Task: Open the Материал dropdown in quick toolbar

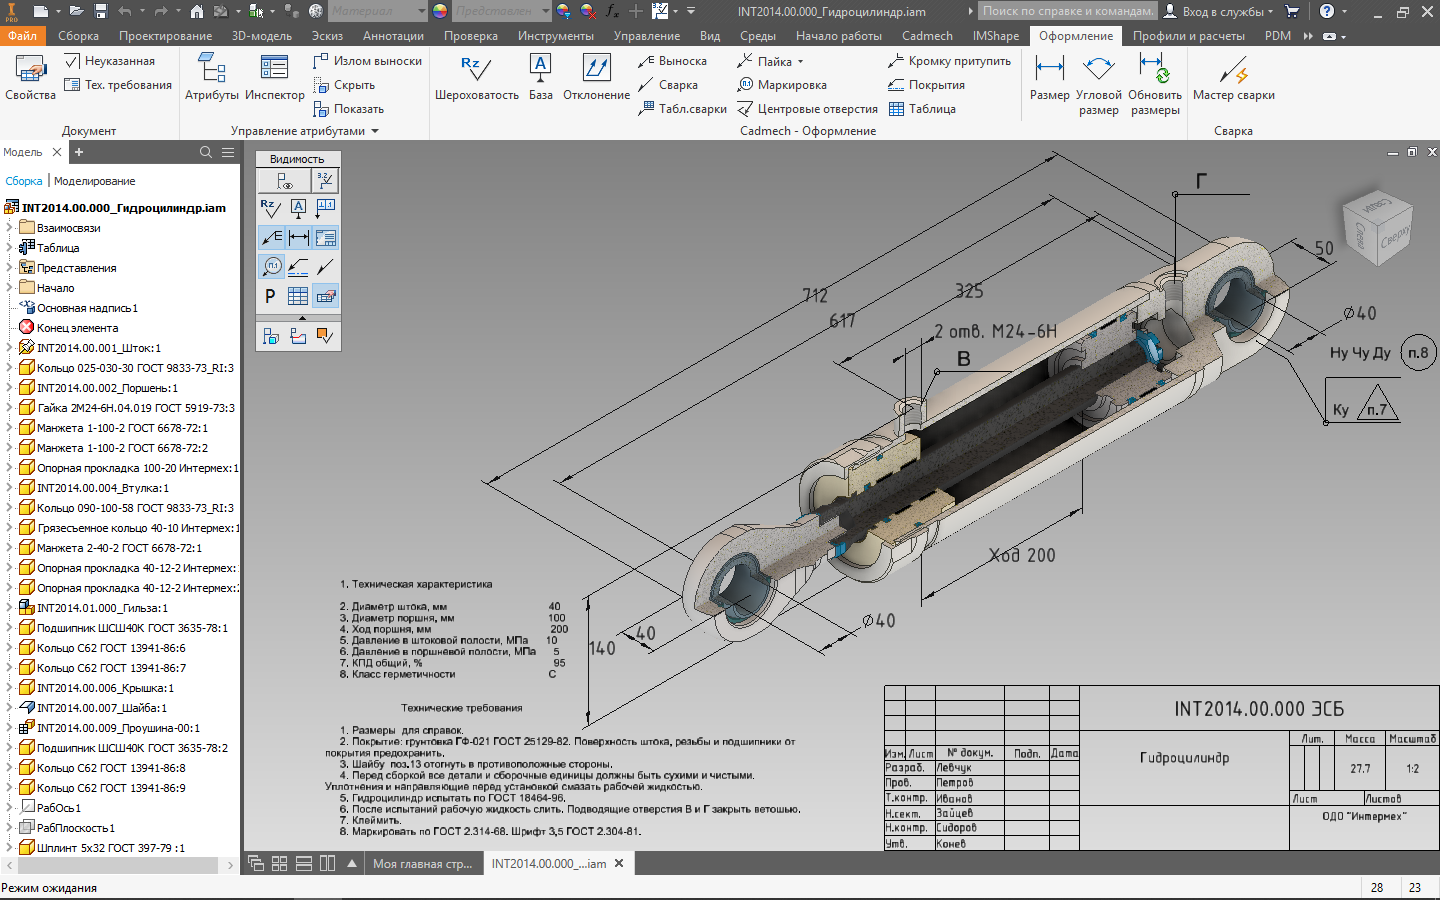Action: (x=421, y=11)
